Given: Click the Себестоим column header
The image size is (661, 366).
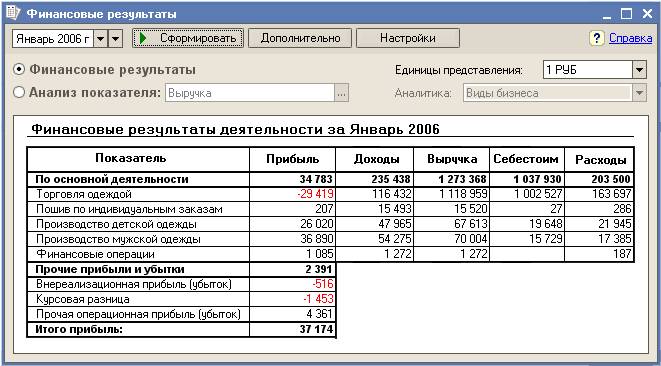Looking at the screenshot, I should tap(527, 159).
